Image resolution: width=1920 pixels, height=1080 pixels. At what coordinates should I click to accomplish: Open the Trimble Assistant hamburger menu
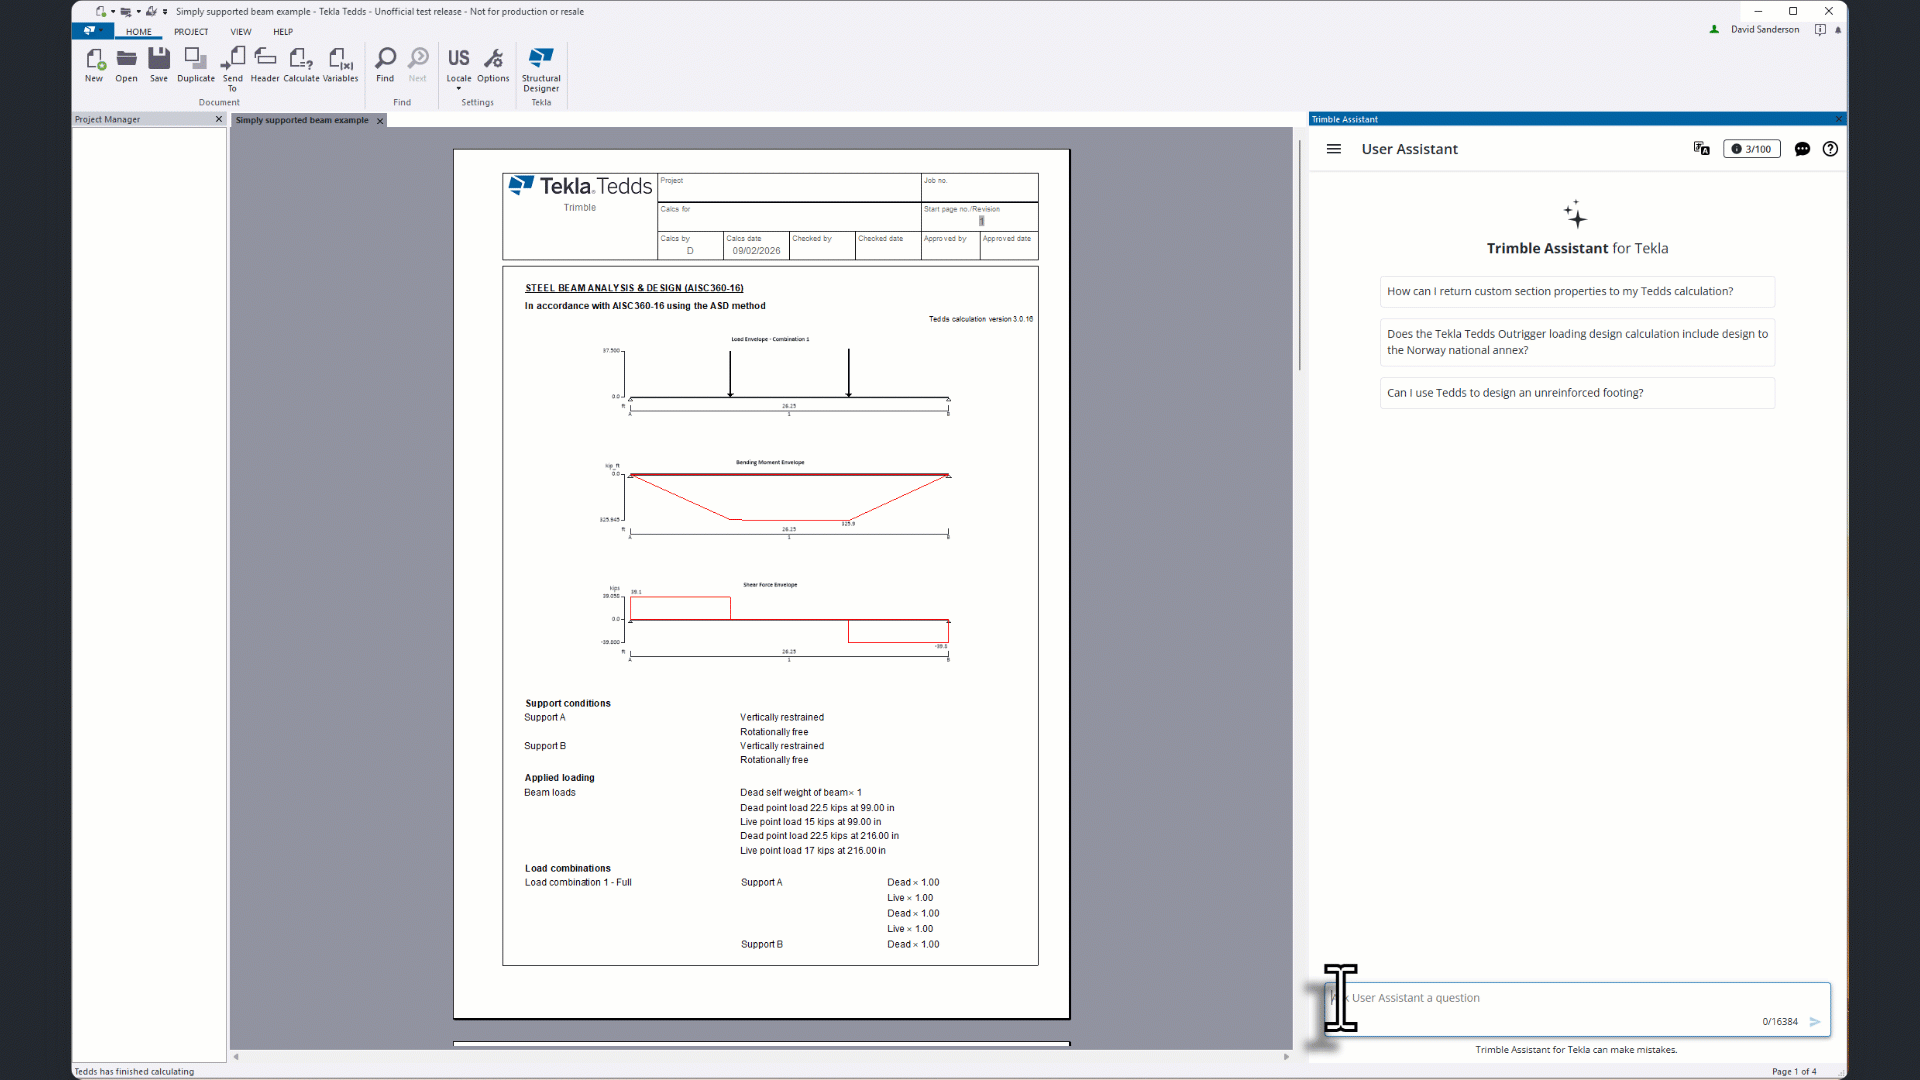click(1334, 149)
